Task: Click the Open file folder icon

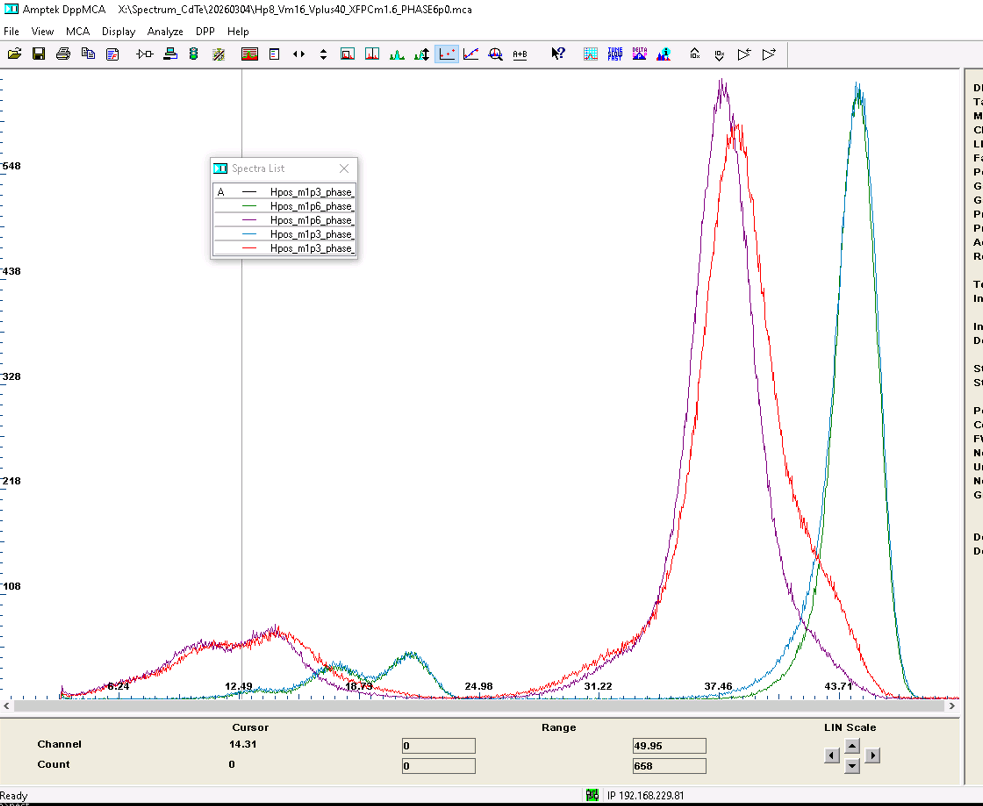Action: 14,54
